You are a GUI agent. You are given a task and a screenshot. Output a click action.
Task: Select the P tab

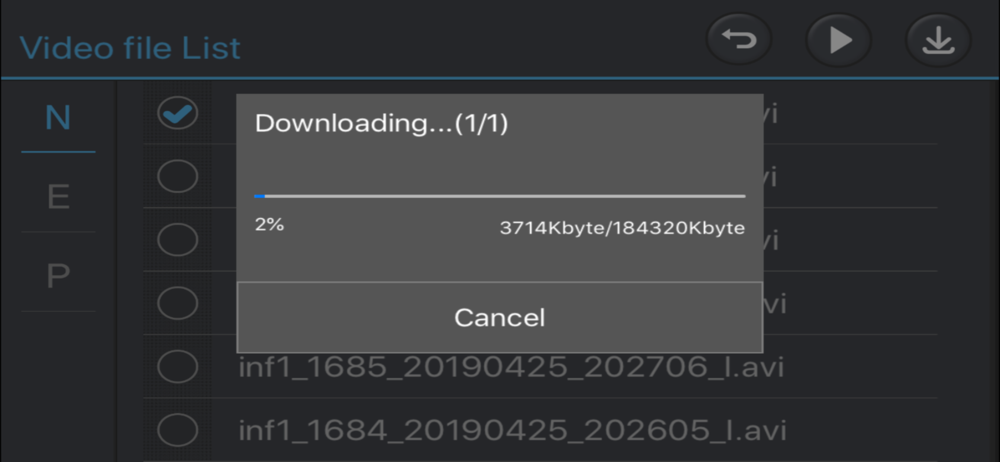(58, 275)
